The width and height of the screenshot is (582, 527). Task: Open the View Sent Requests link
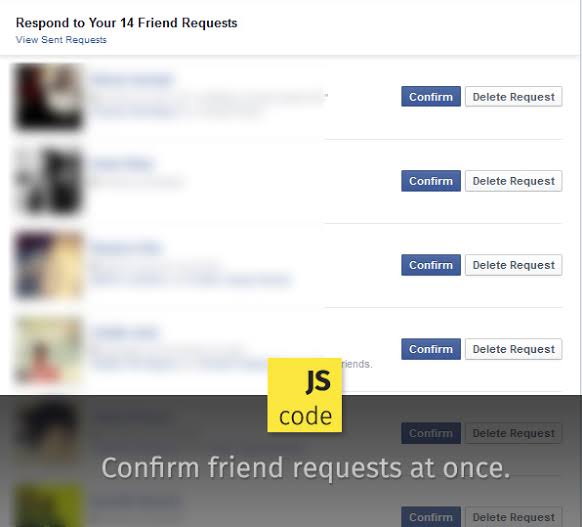(x=61, y=40)
